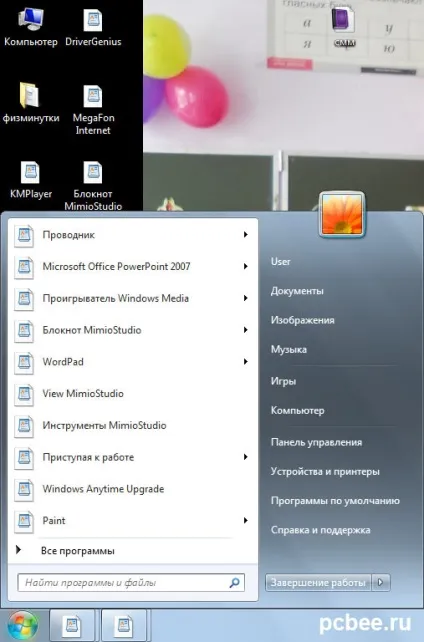Viewport: 424px width, 642px height.
Task: Focus the Найти программы и файлы search box
Action: 131,583
